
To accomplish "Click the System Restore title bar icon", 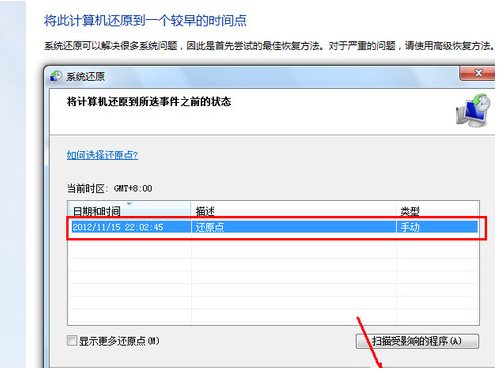I will [x=56, y=76].
